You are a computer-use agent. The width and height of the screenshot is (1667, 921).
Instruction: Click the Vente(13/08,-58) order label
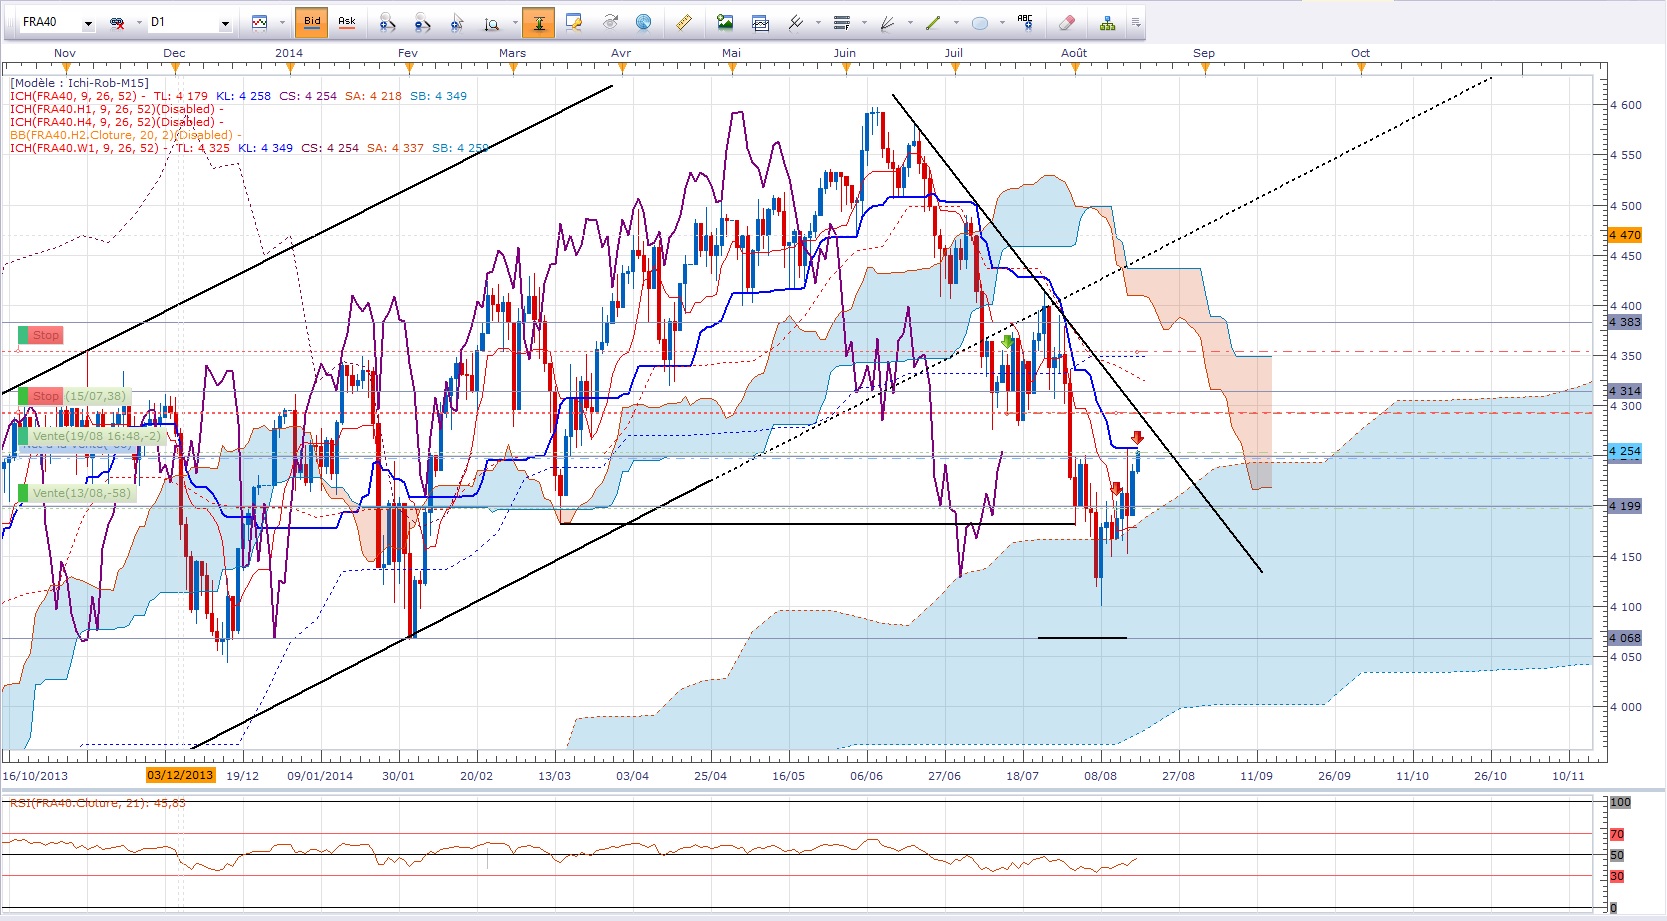(x=76, y=493)
